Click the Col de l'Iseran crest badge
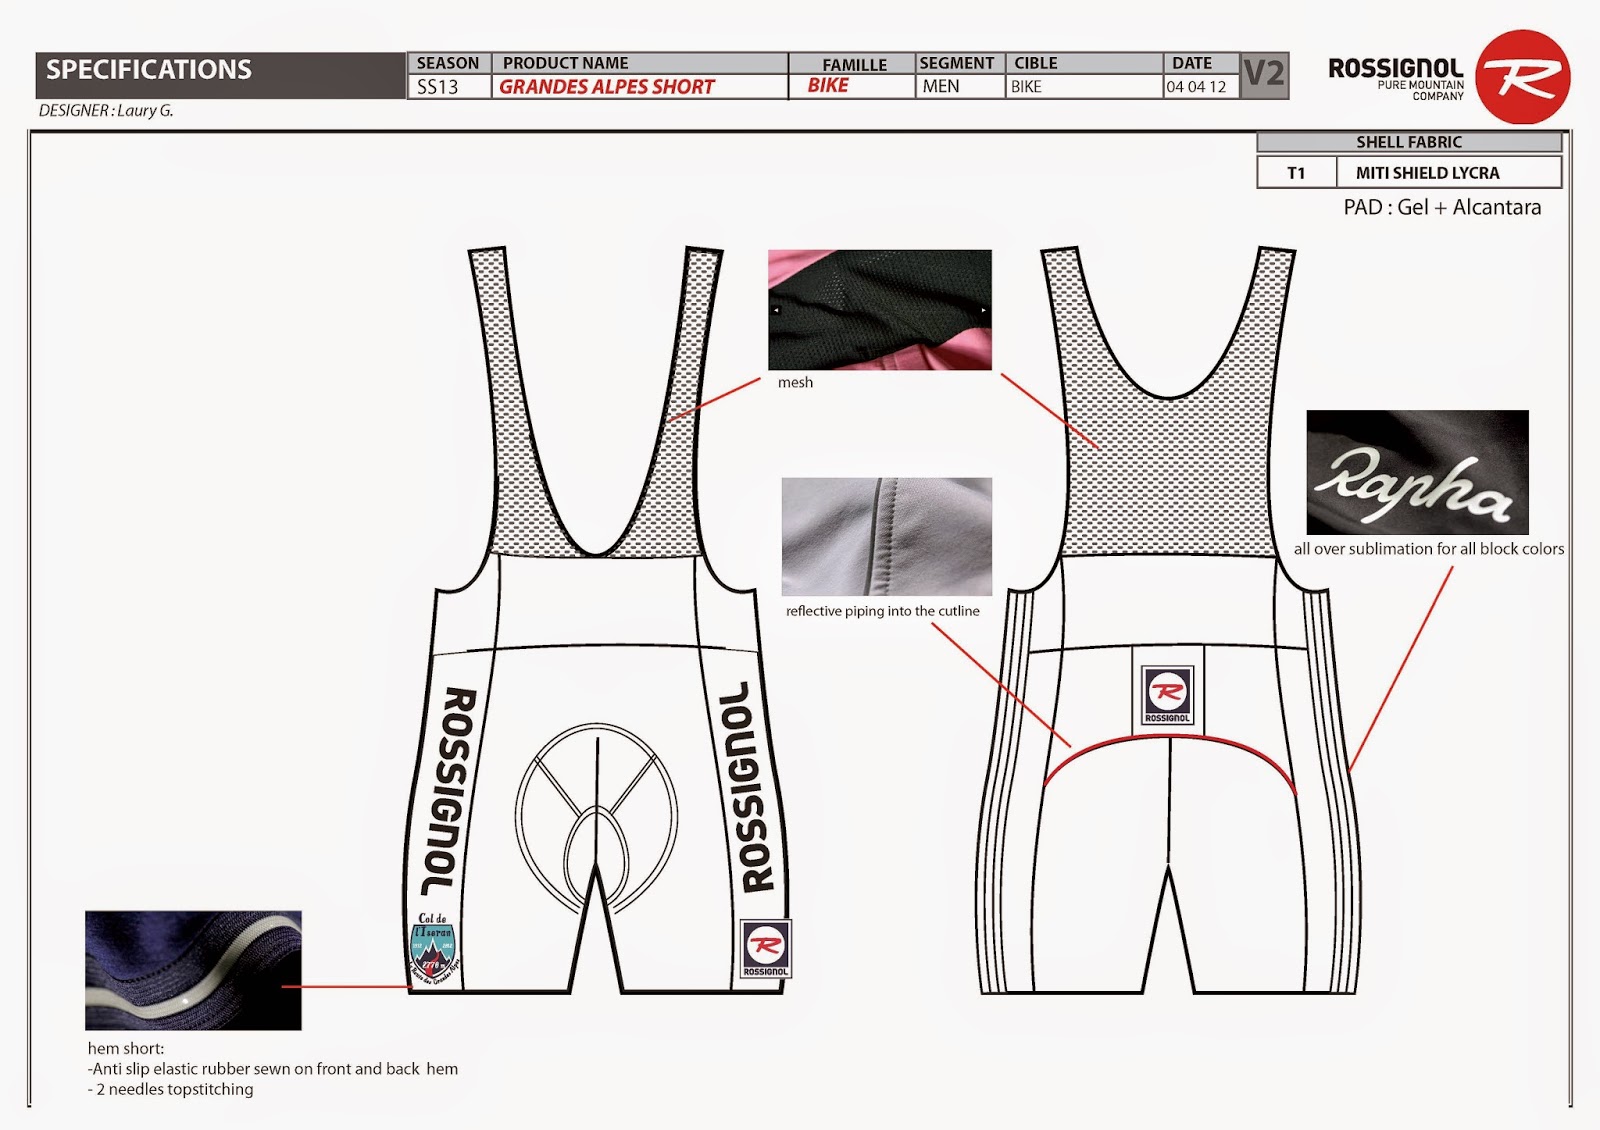Viewport: 1600px width, 1130px height. (x=434, y=948)
